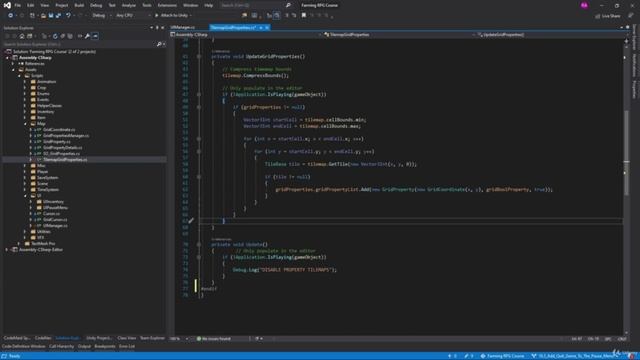This screenshot has height=360, width=640.
Task: Click the bookmark toolbar icon
Action: point(304,15)
